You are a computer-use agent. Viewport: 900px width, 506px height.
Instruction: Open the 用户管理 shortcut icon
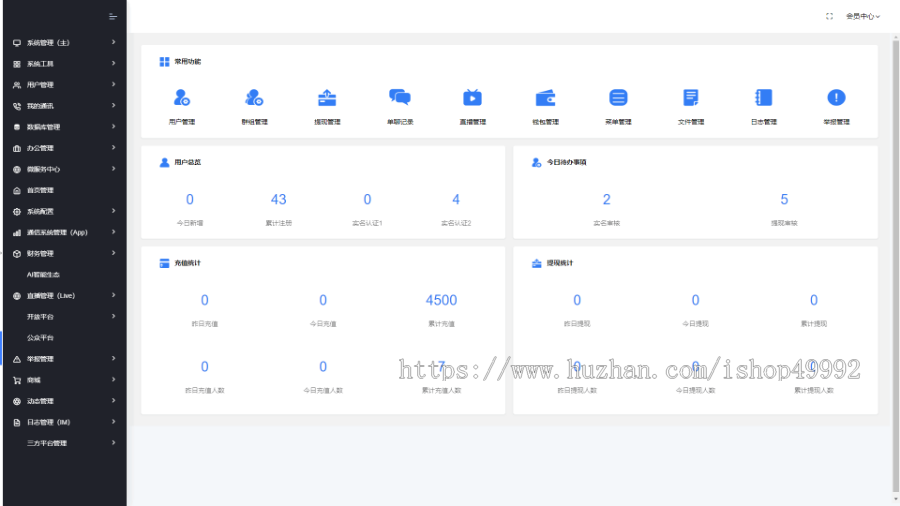coord(181,98)
